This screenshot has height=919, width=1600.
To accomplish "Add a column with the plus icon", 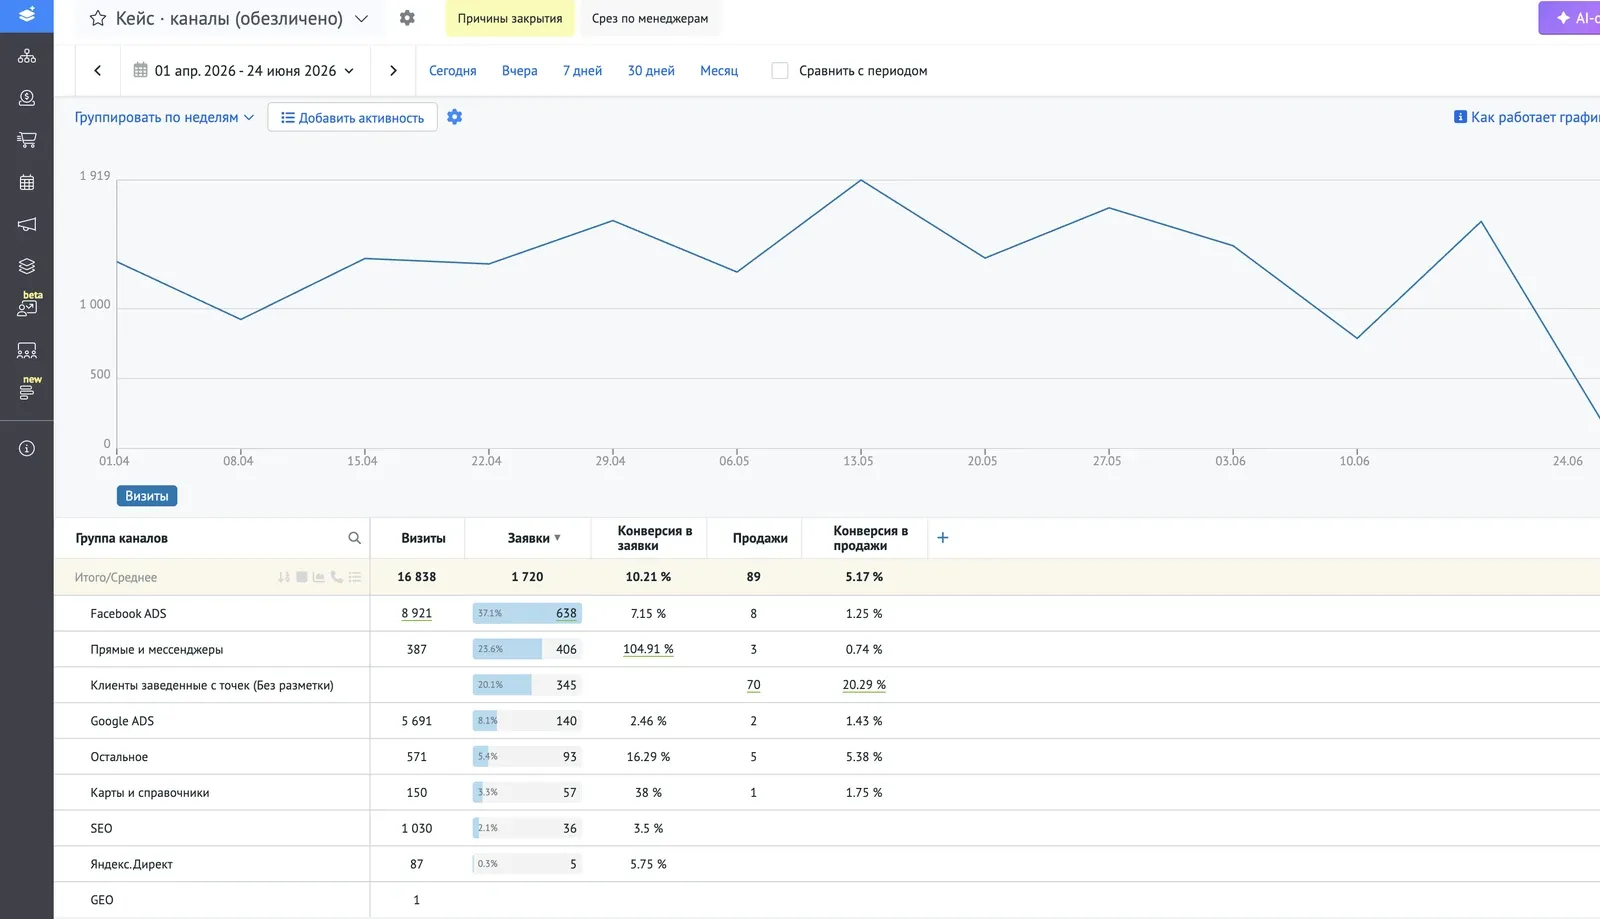I will tap(942, 538).
